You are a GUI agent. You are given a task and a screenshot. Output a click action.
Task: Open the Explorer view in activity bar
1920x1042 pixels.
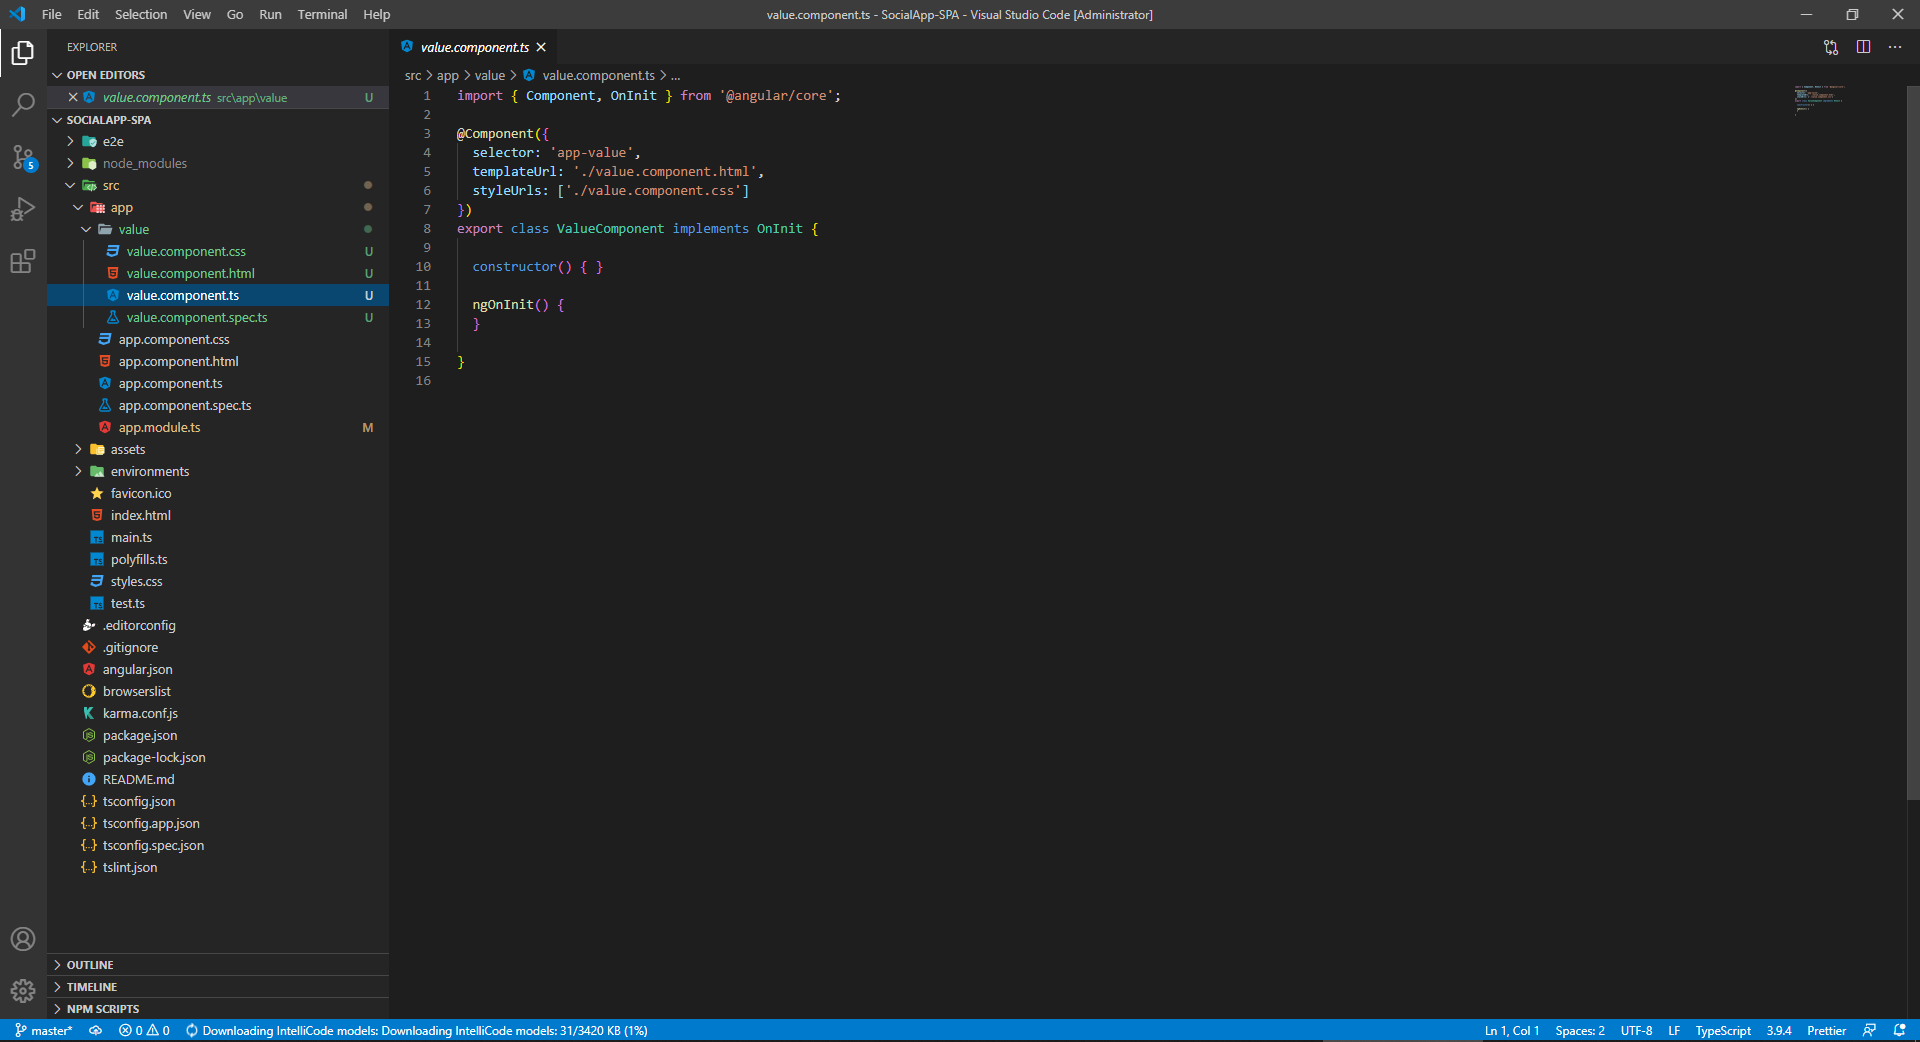(x=23, y=52)
